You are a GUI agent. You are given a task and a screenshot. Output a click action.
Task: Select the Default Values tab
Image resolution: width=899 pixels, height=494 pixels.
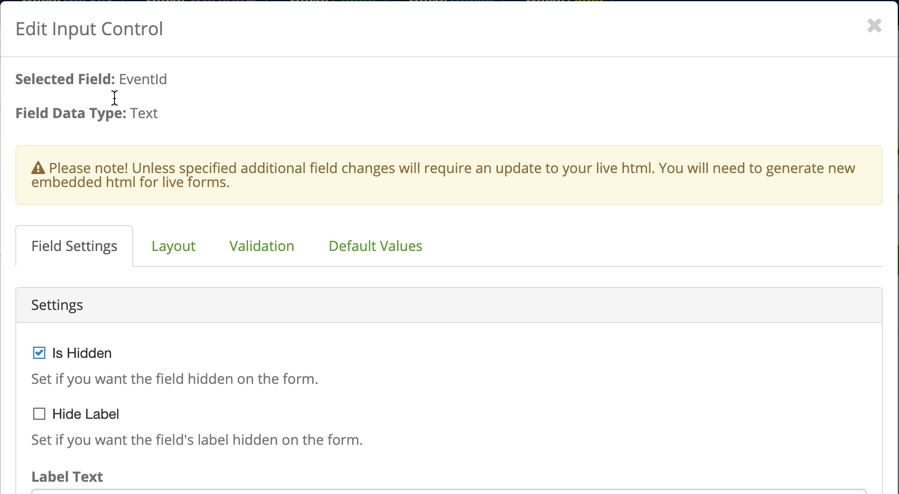pos(376,246)
